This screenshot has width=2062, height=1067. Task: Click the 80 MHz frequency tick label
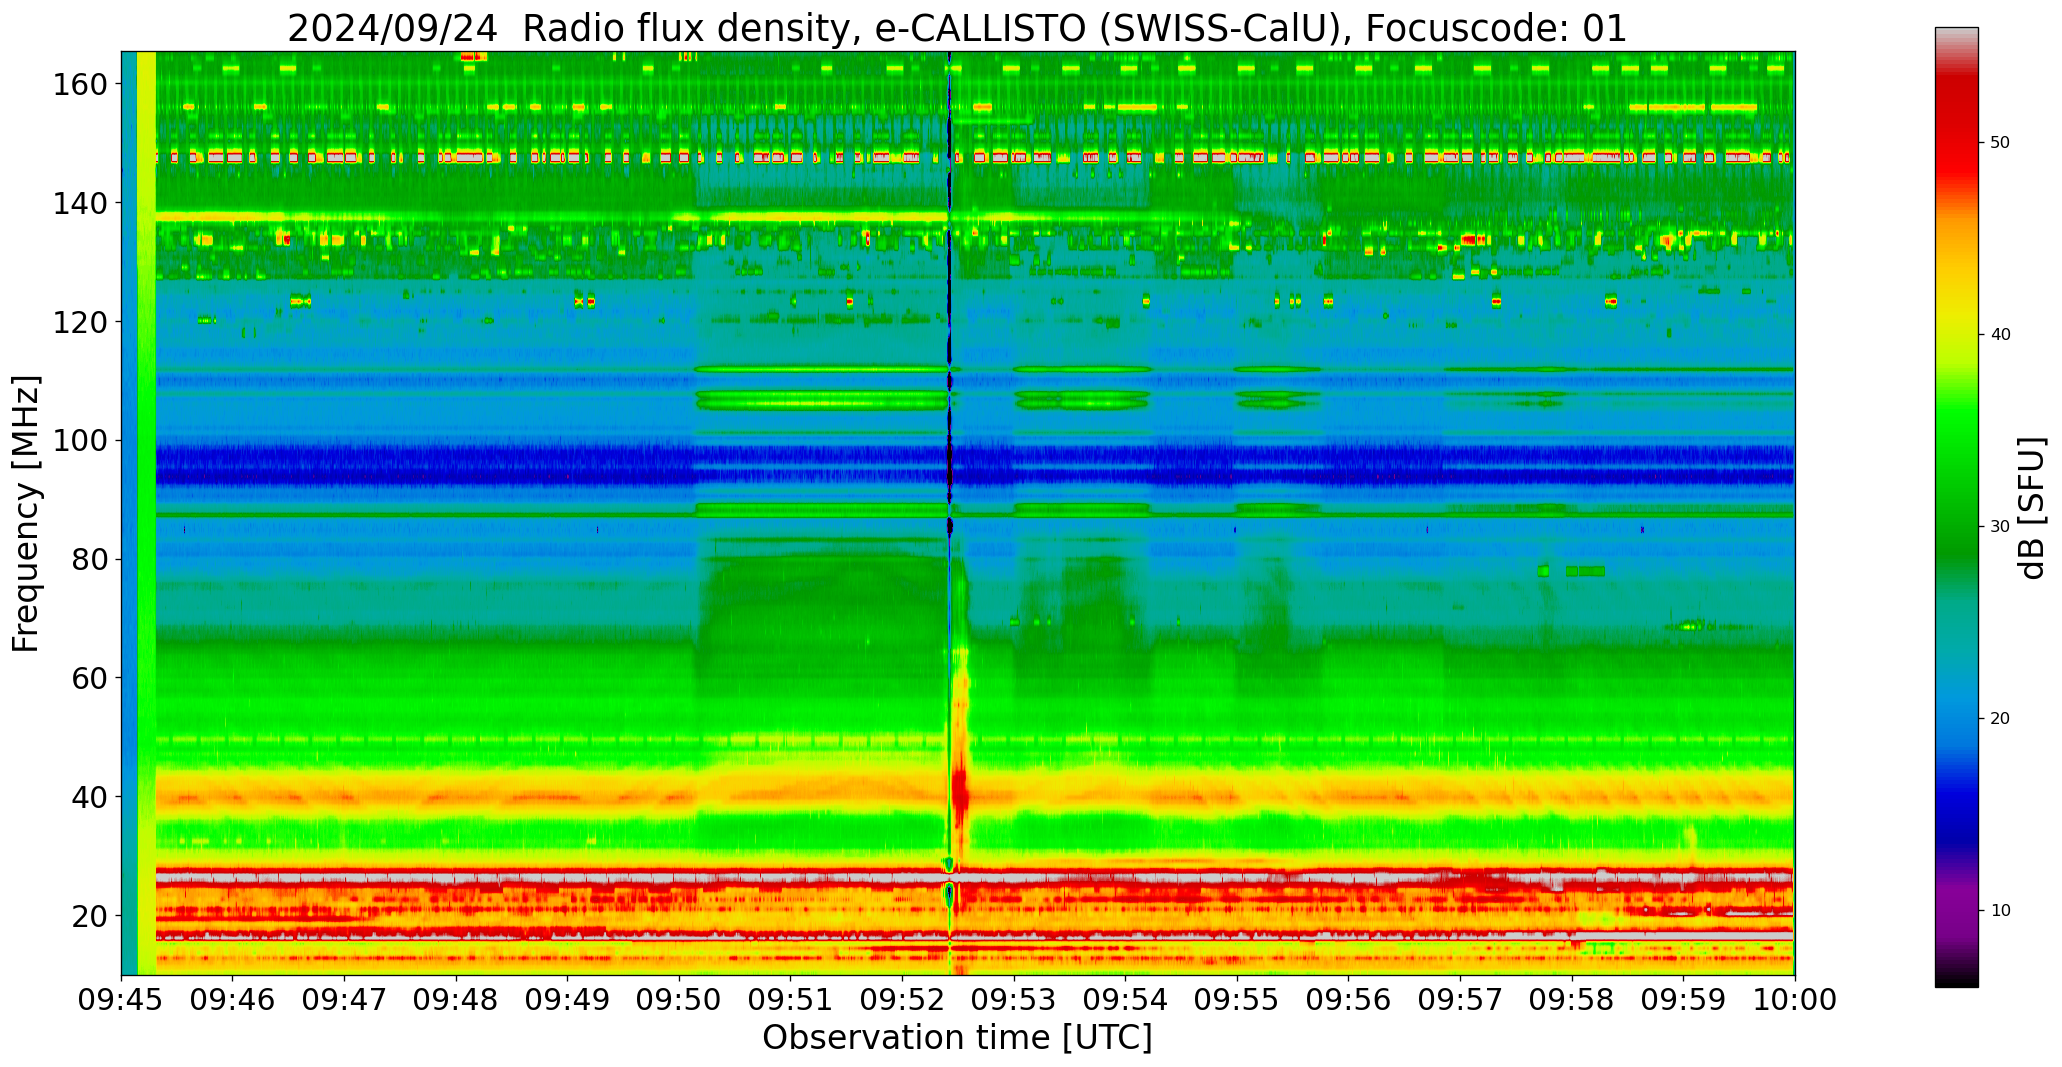(x=89, y=559)
